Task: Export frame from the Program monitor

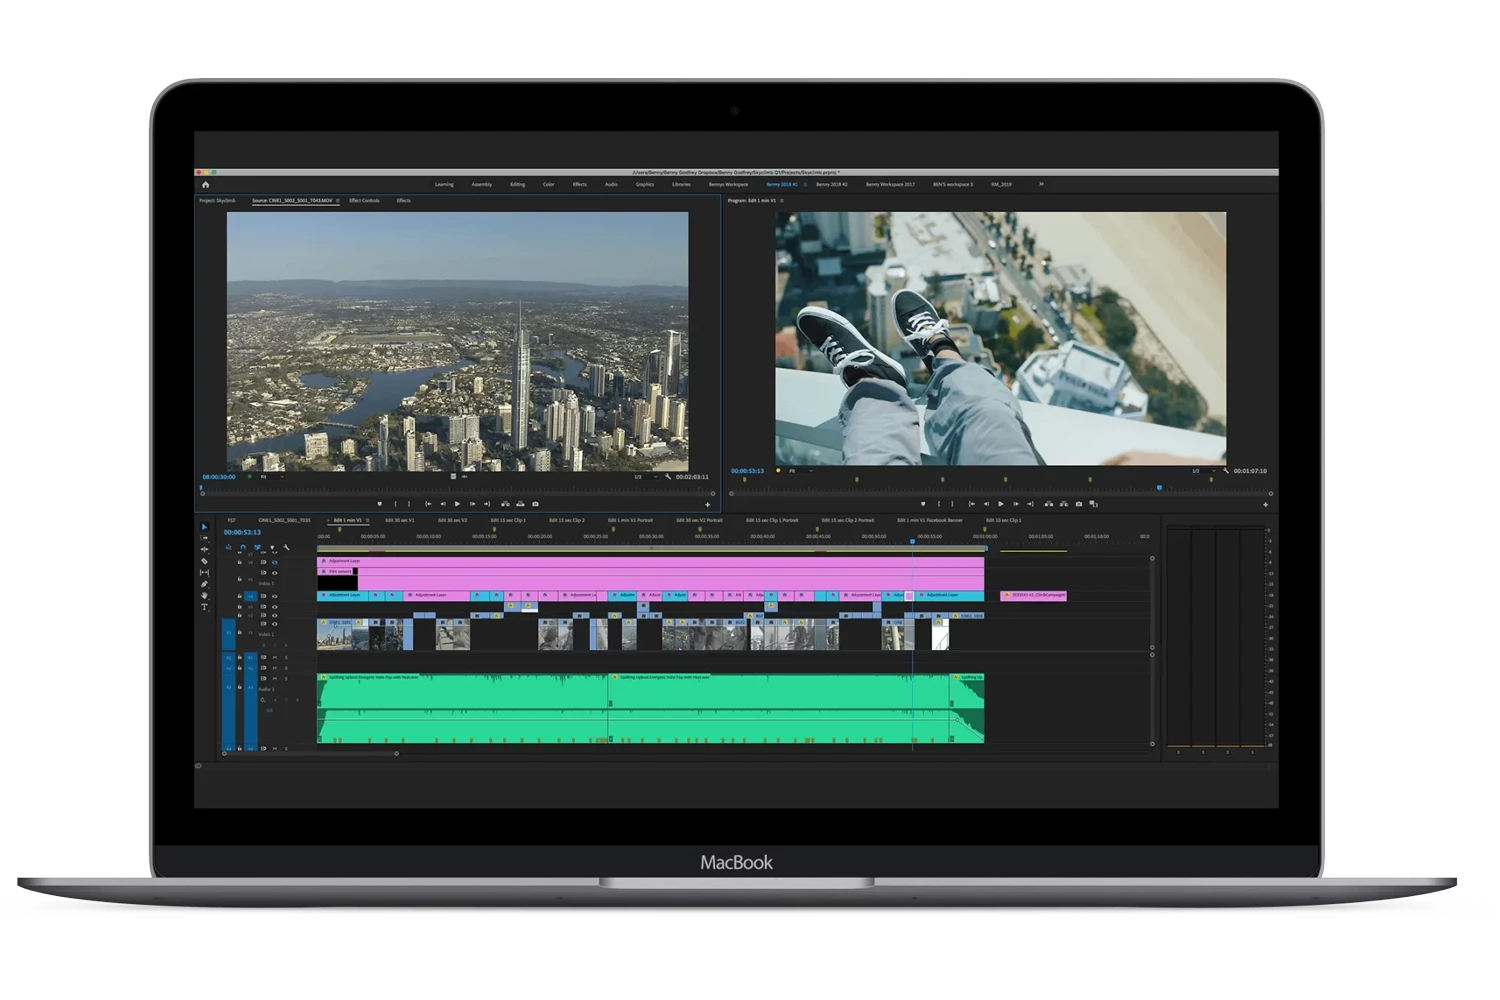Action: coord(1079,504)
